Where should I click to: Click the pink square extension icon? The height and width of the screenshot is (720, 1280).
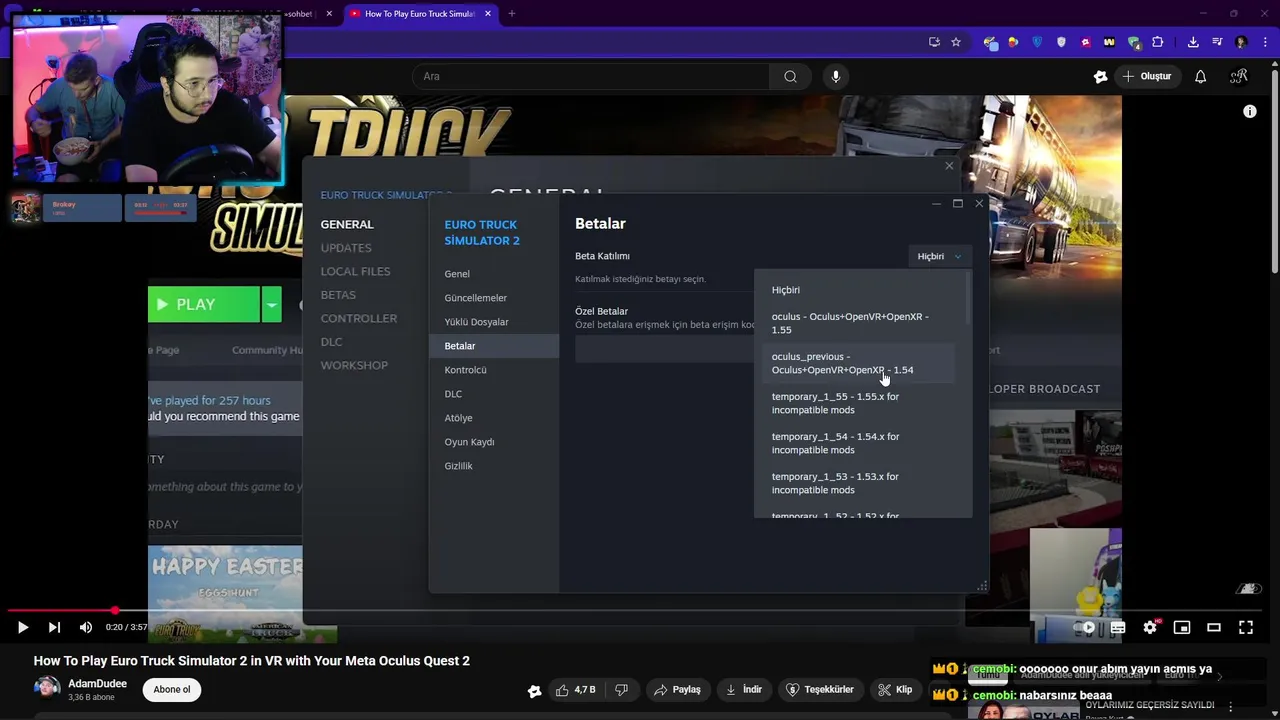(x=1085, y=42)
